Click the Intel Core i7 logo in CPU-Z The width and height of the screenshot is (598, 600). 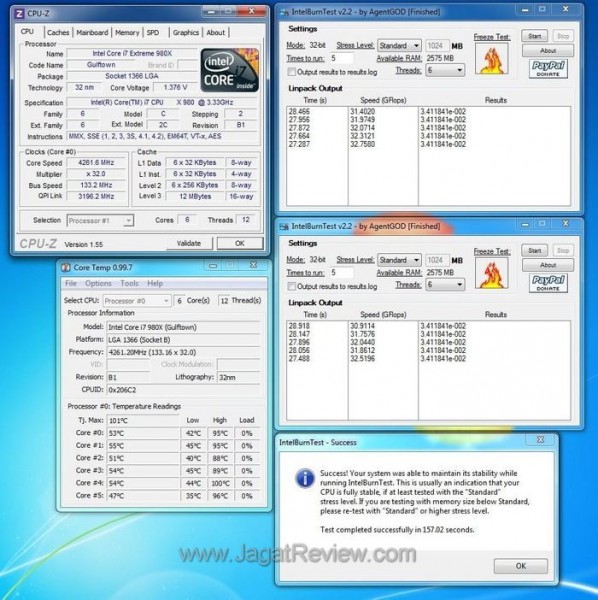click(230, 70)
